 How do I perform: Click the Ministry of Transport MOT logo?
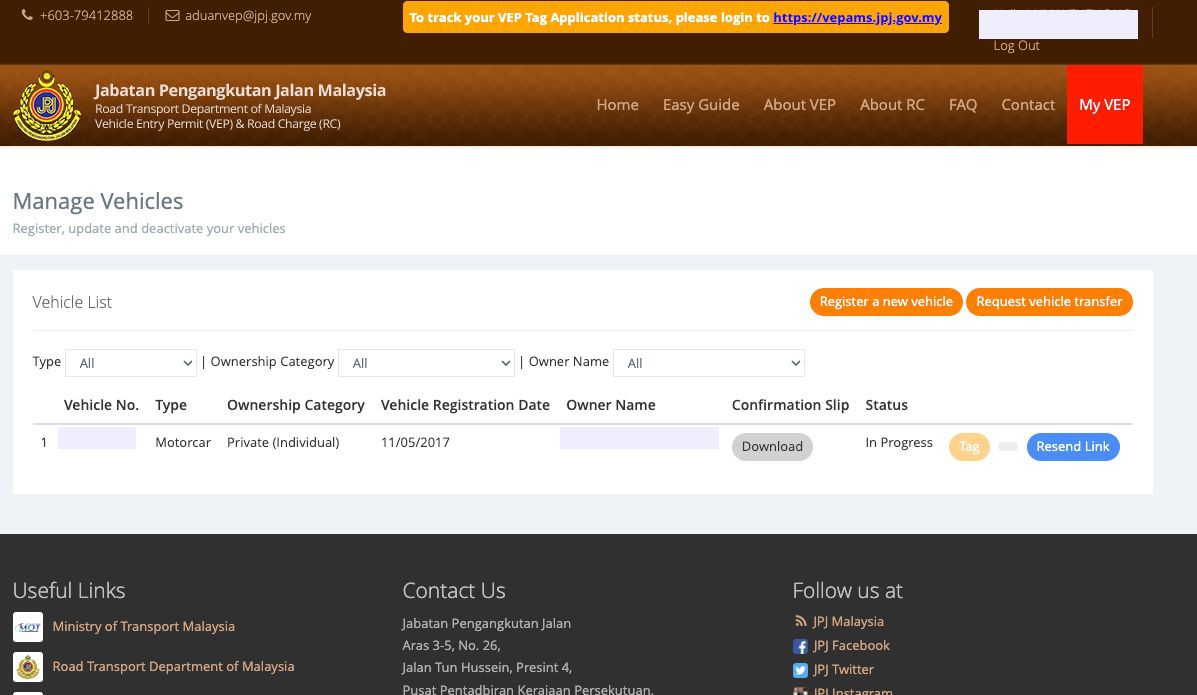pos(28,627)
